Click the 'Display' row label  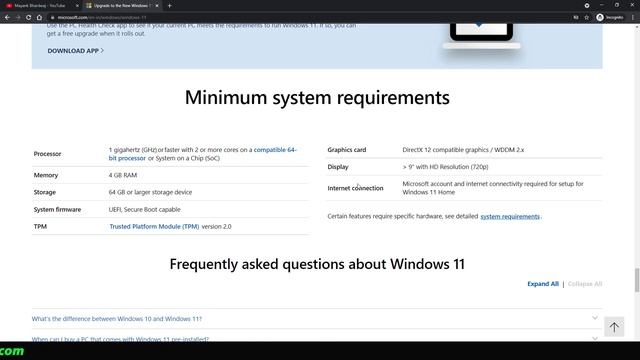pyautogui.click(x=338, y=167)
